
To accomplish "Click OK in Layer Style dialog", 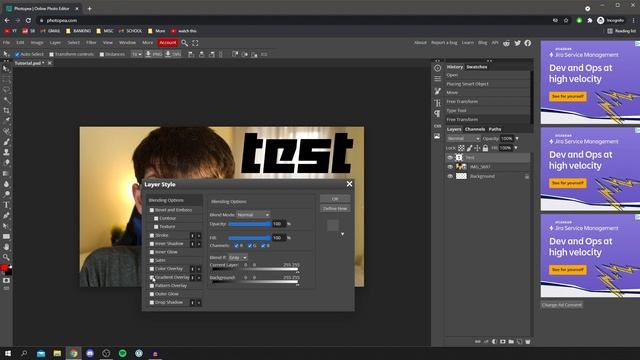I will [x=335, y=199].
